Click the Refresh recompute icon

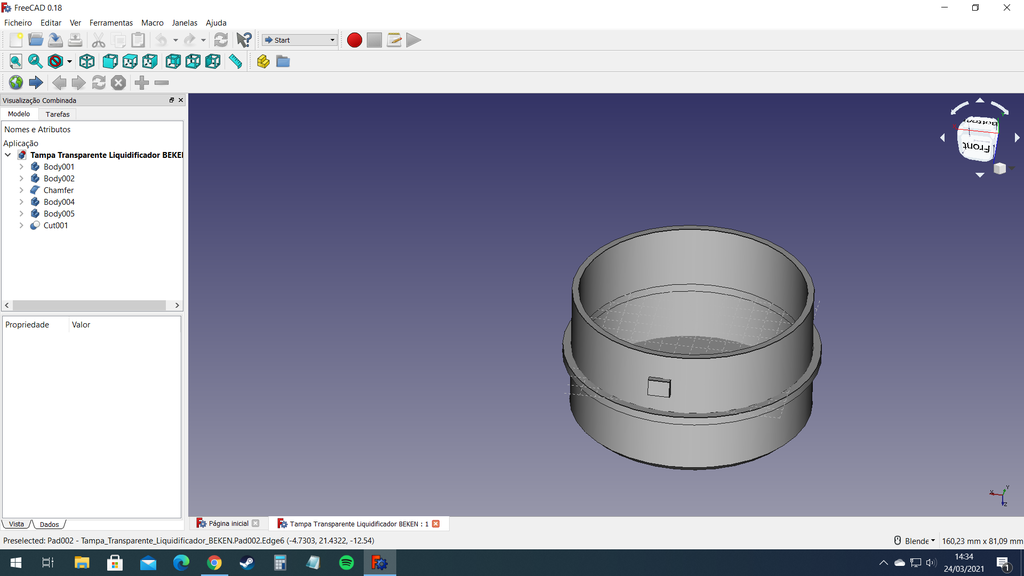pyautogui.click(x=221, y=40)
